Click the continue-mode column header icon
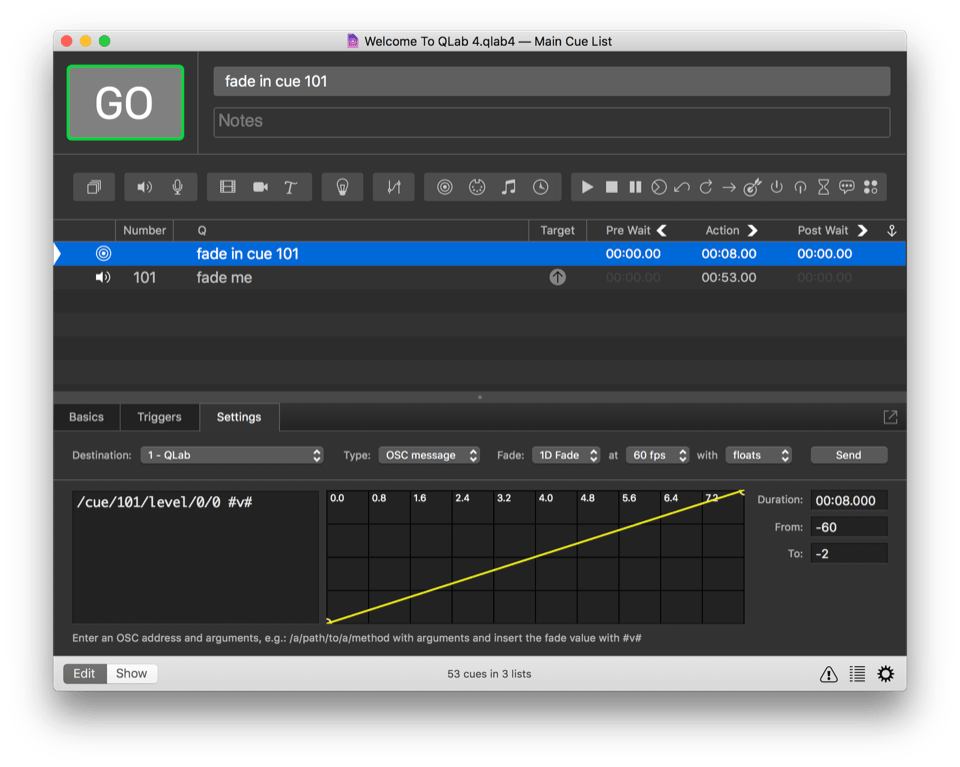This screenshot has width=960, height=767. click(892, 230)
